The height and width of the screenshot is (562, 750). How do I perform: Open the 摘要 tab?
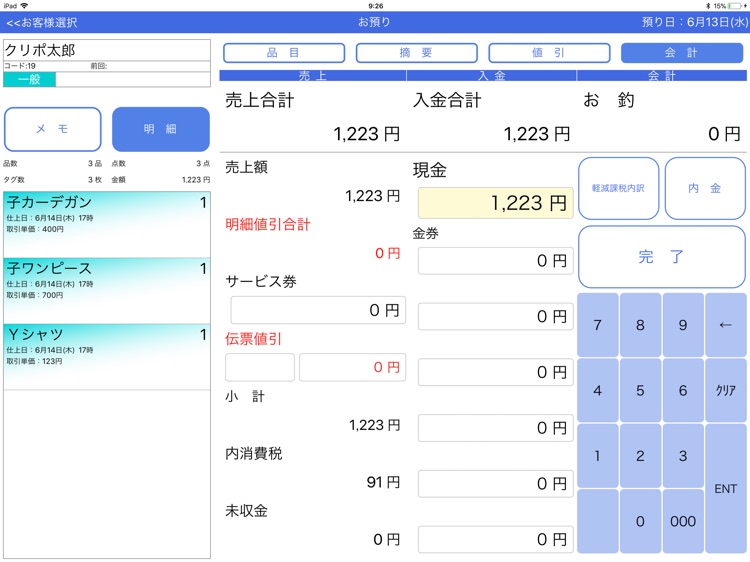pos(416,53)
